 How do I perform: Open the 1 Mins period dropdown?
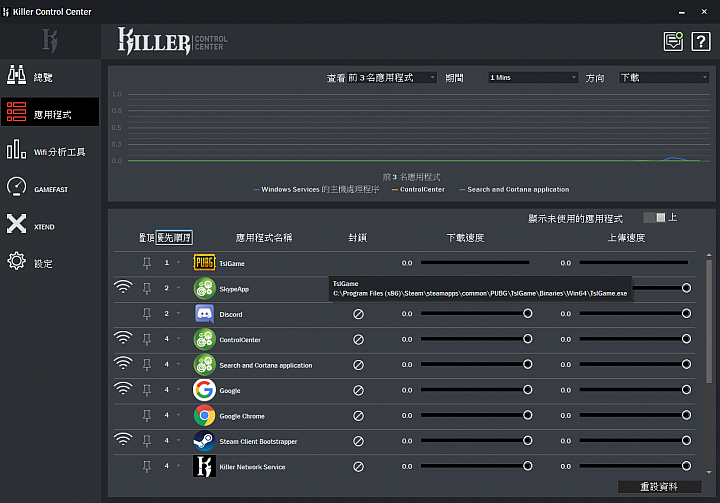point(533,78)
